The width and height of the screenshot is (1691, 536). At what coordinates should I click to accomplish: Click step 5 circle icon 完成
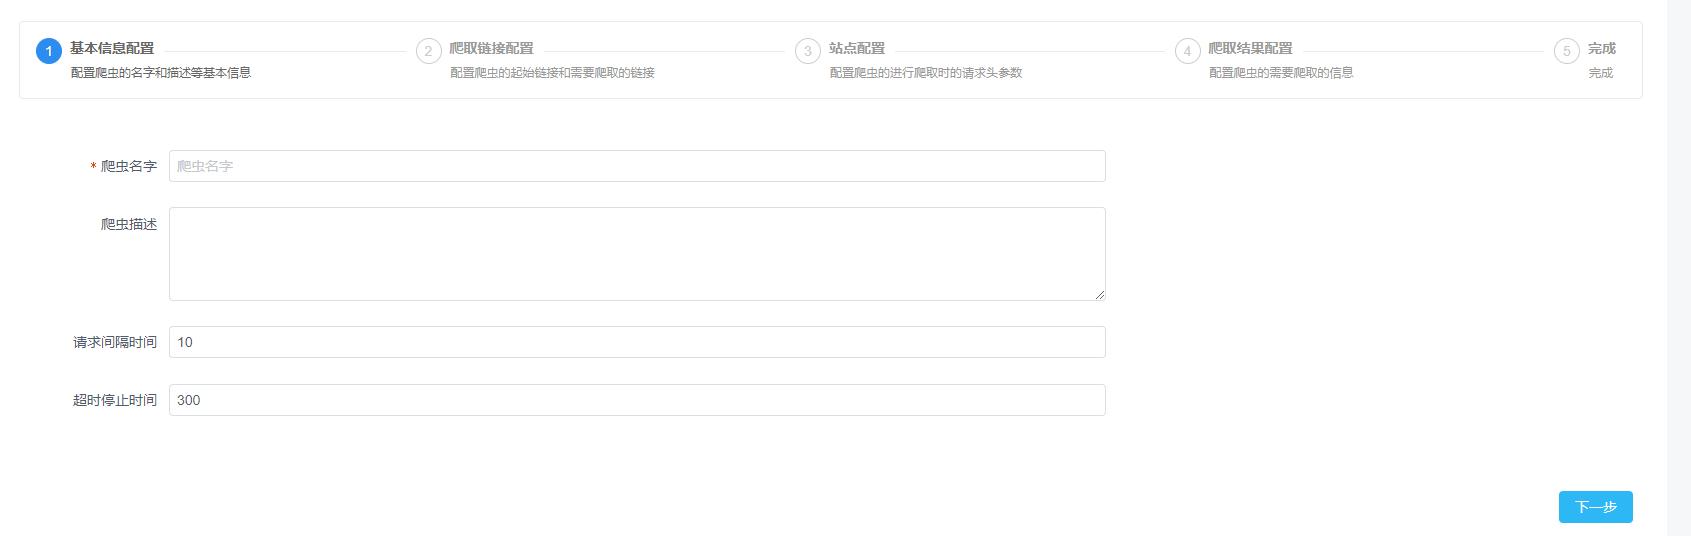[1566, 51]
